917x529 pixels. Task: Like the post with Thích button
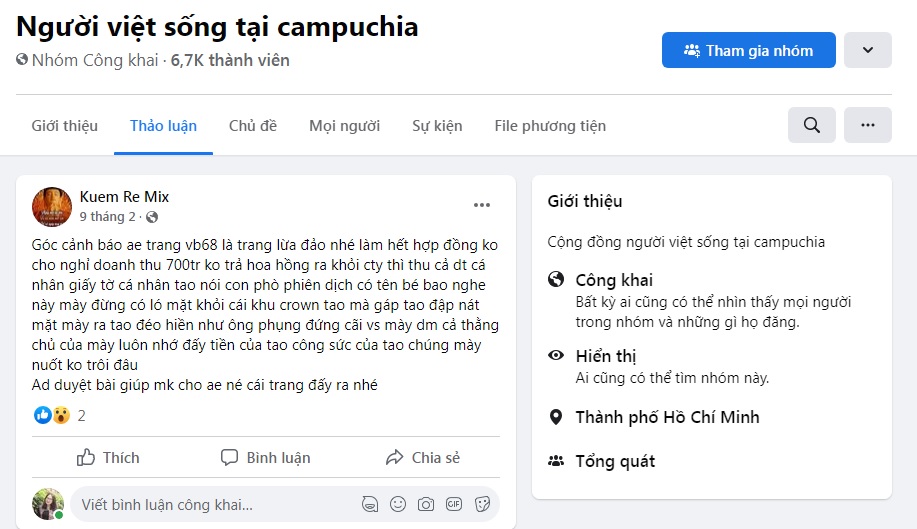click(x=108, y=458)
